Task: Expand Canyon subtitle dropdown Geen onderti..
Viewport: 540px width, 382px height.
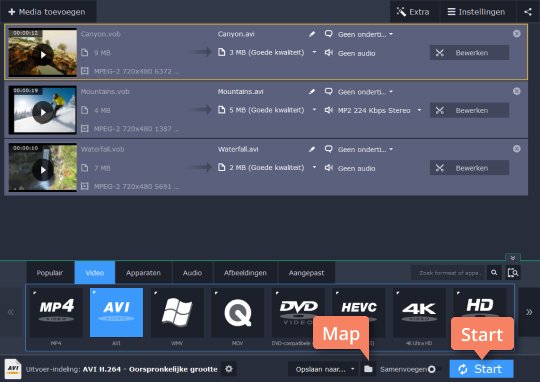Action: (x=365, y=34)
